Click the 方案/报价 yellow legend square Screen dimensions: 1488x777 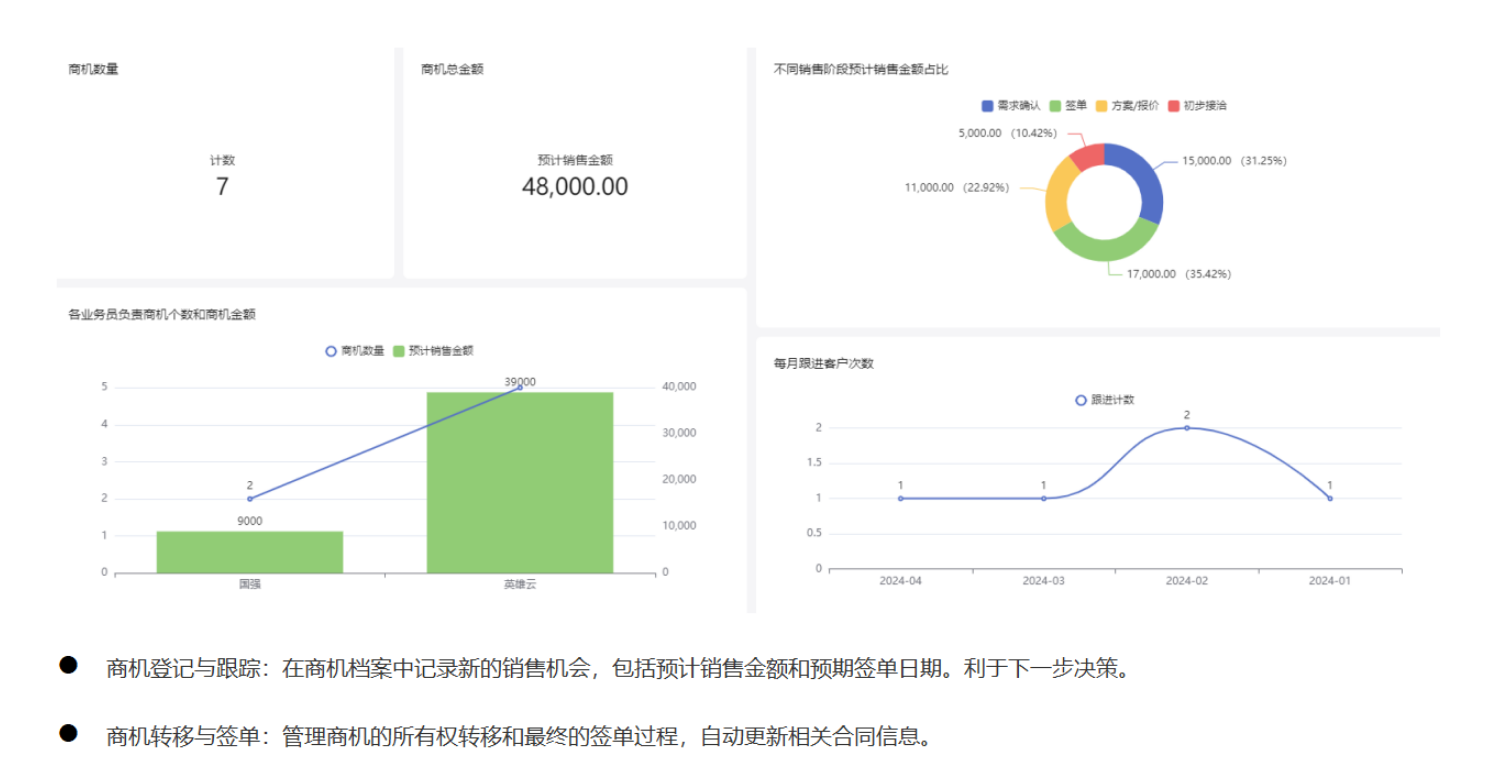[1101, 105]
